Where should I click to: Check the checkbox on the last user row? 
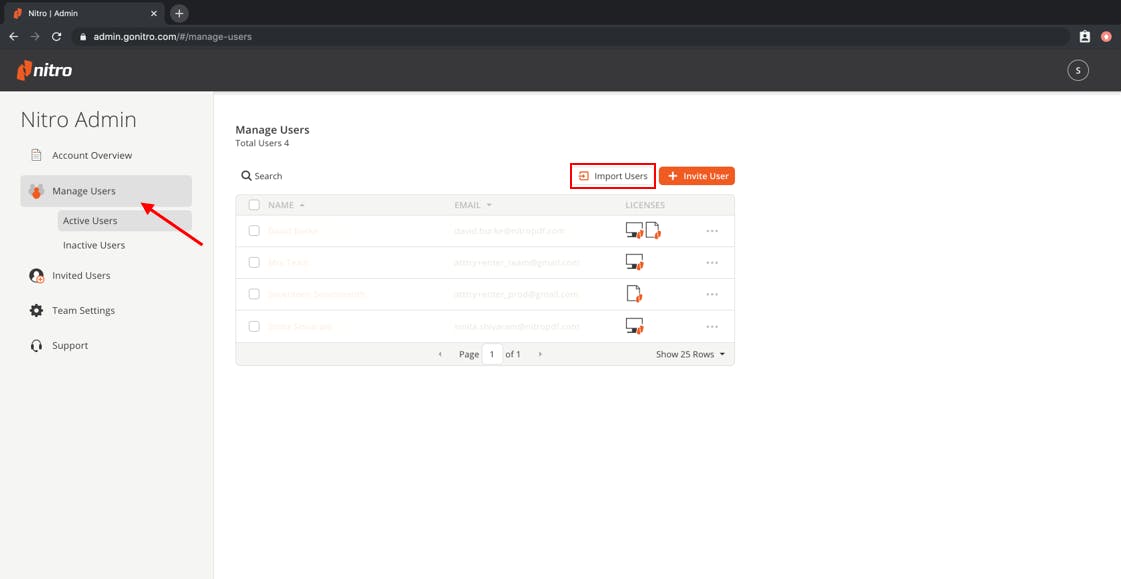(x=253, y=326)
